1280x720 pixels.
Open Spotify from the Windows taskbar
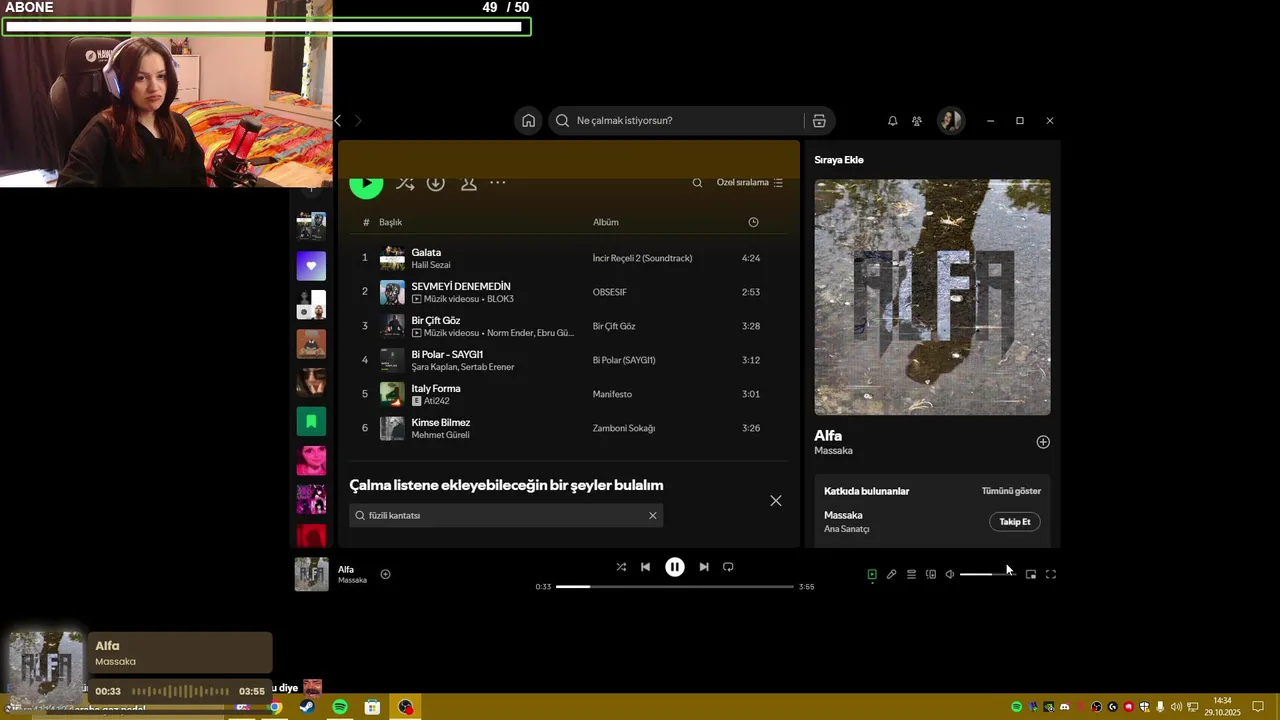[339, 707]
